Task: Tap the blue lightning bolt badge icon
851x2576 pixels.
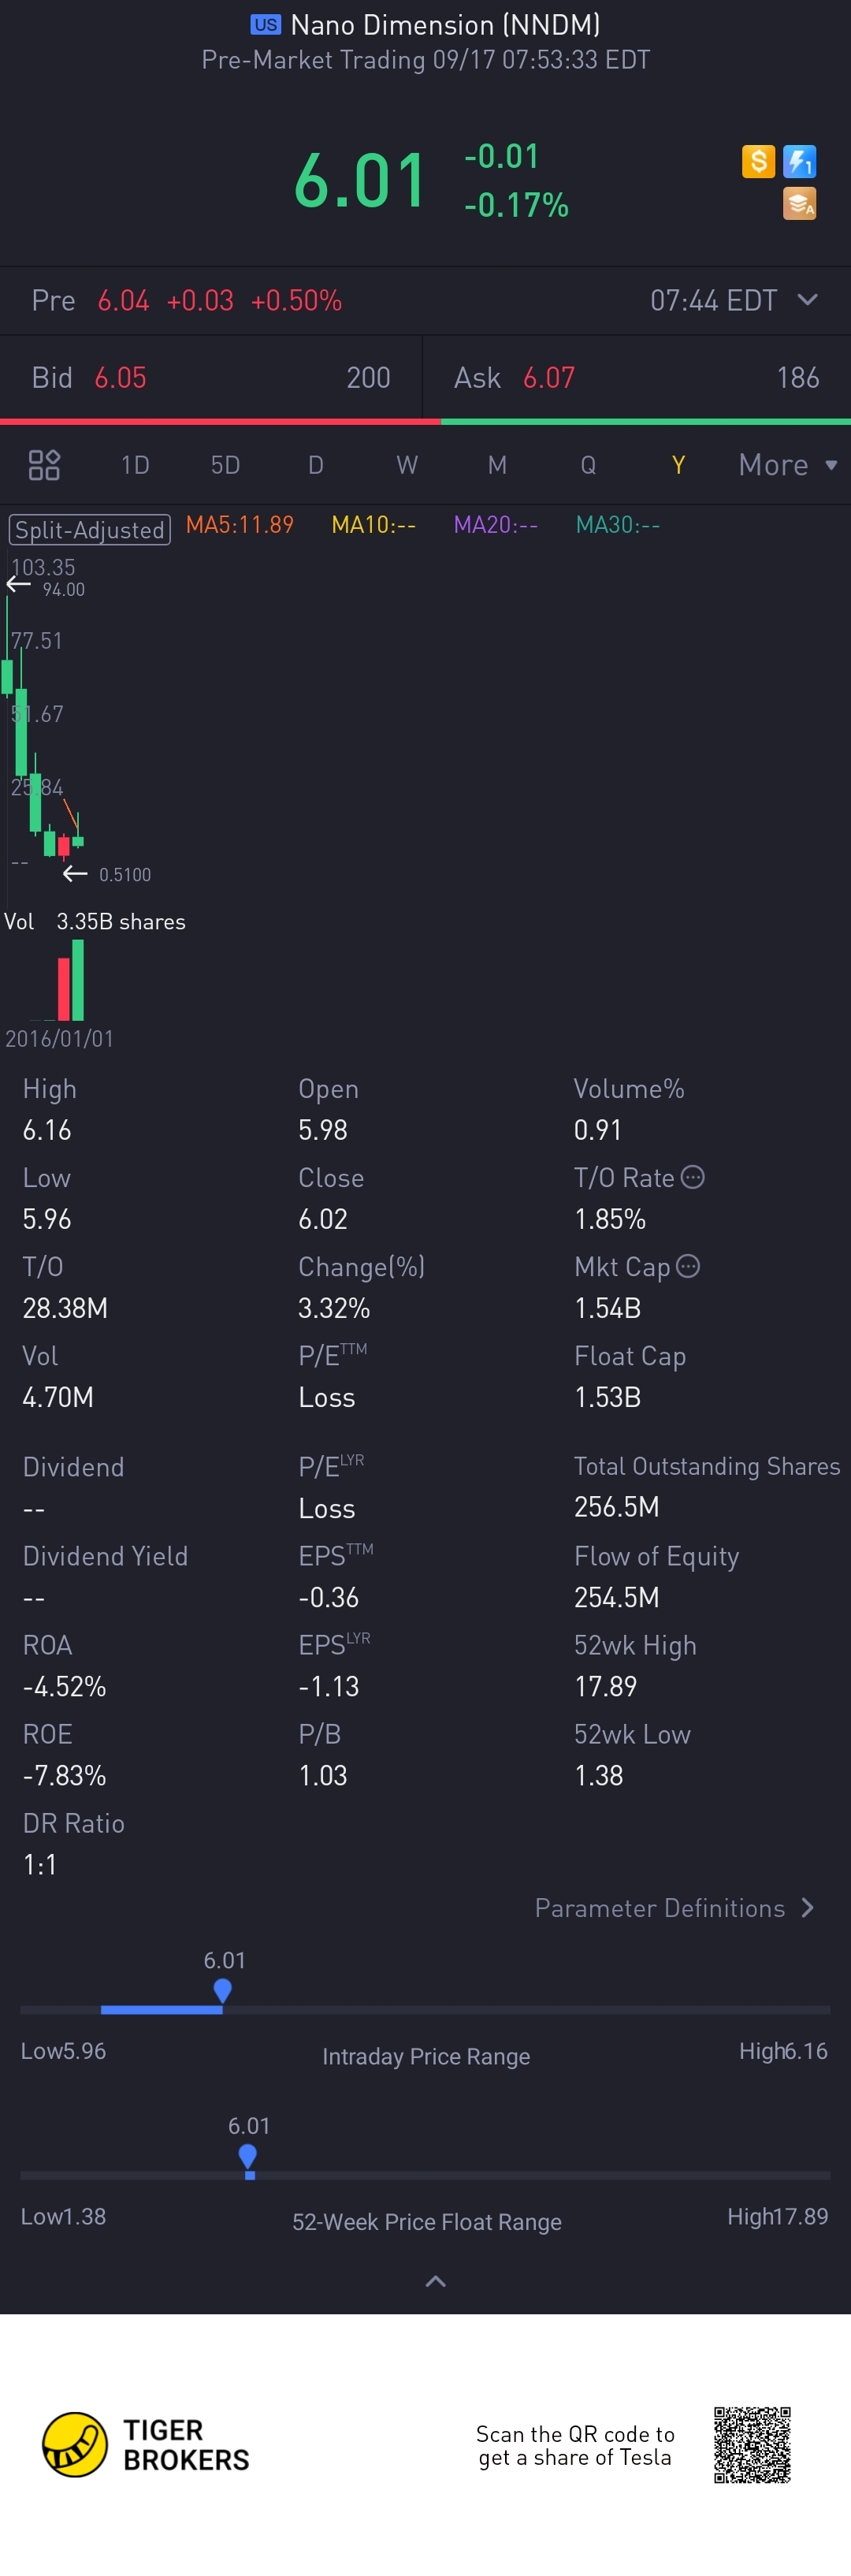Action: 799,161
